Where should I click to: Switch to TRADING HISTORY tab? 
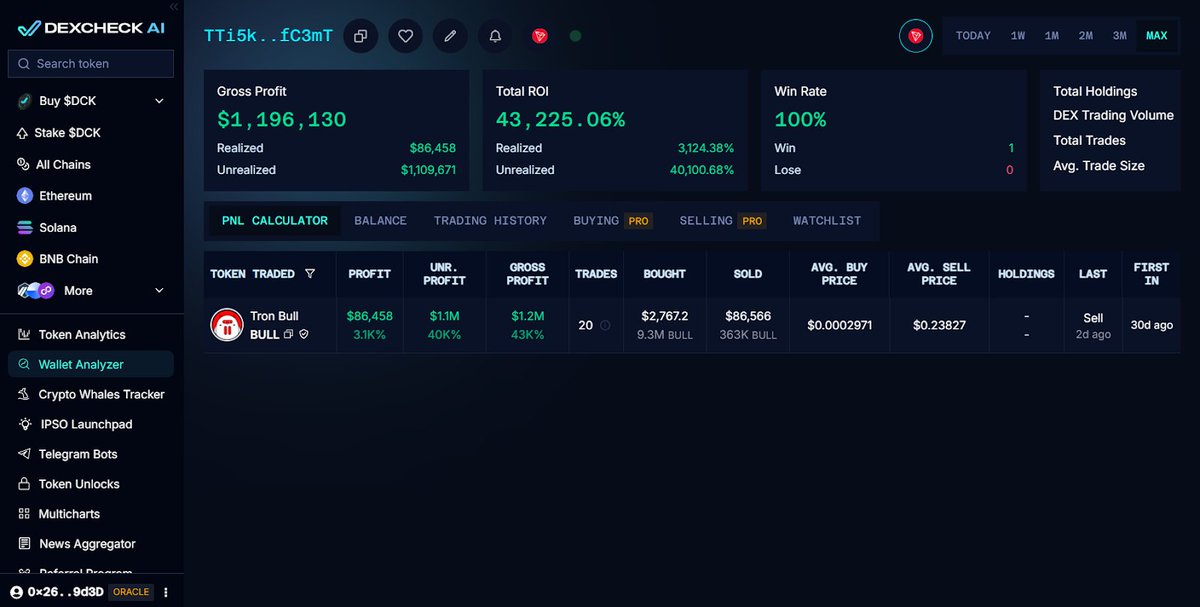coord(490,221)
